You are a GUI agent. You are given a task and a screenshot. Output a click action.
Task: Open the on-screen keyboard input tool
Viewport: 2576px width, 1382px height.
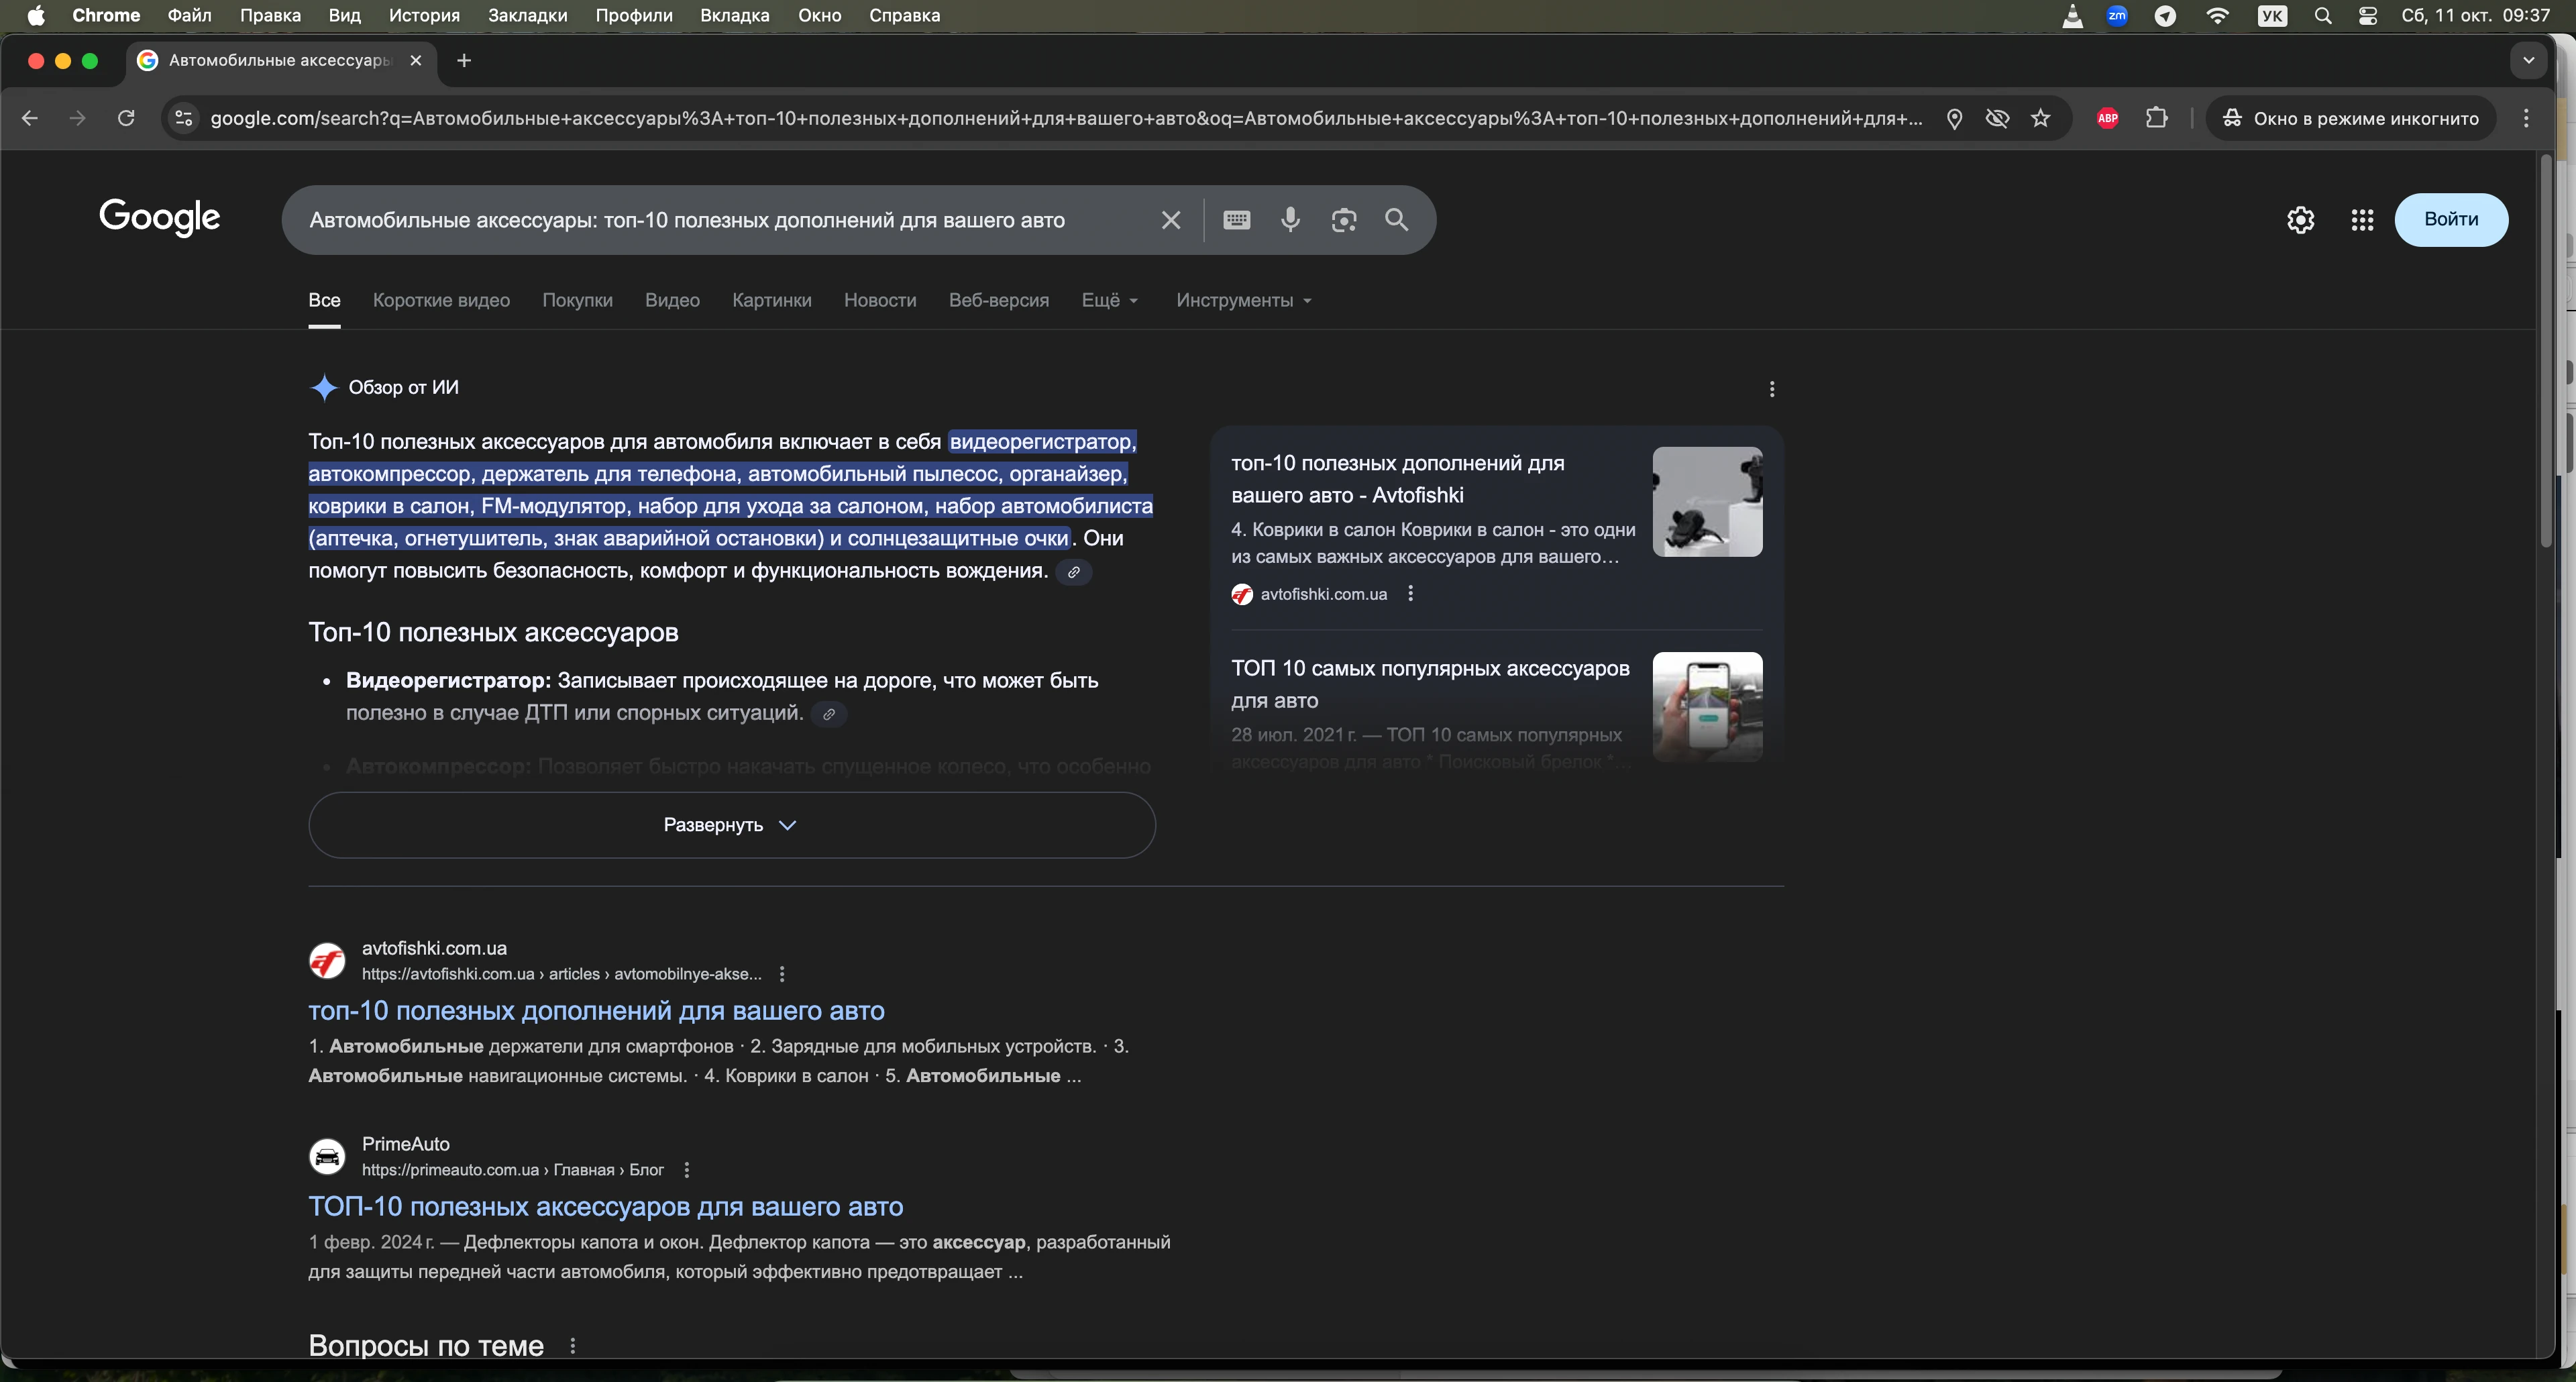point(1236,220)
